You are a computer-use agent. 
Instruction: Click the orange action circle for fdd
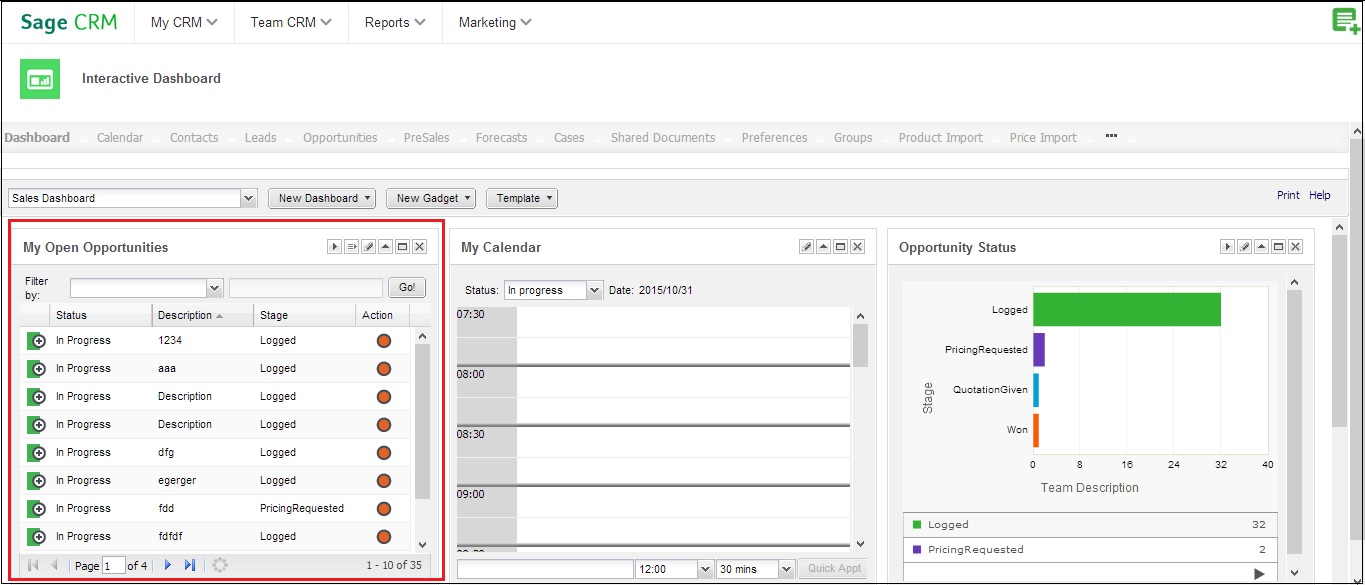tap(383, 509)
